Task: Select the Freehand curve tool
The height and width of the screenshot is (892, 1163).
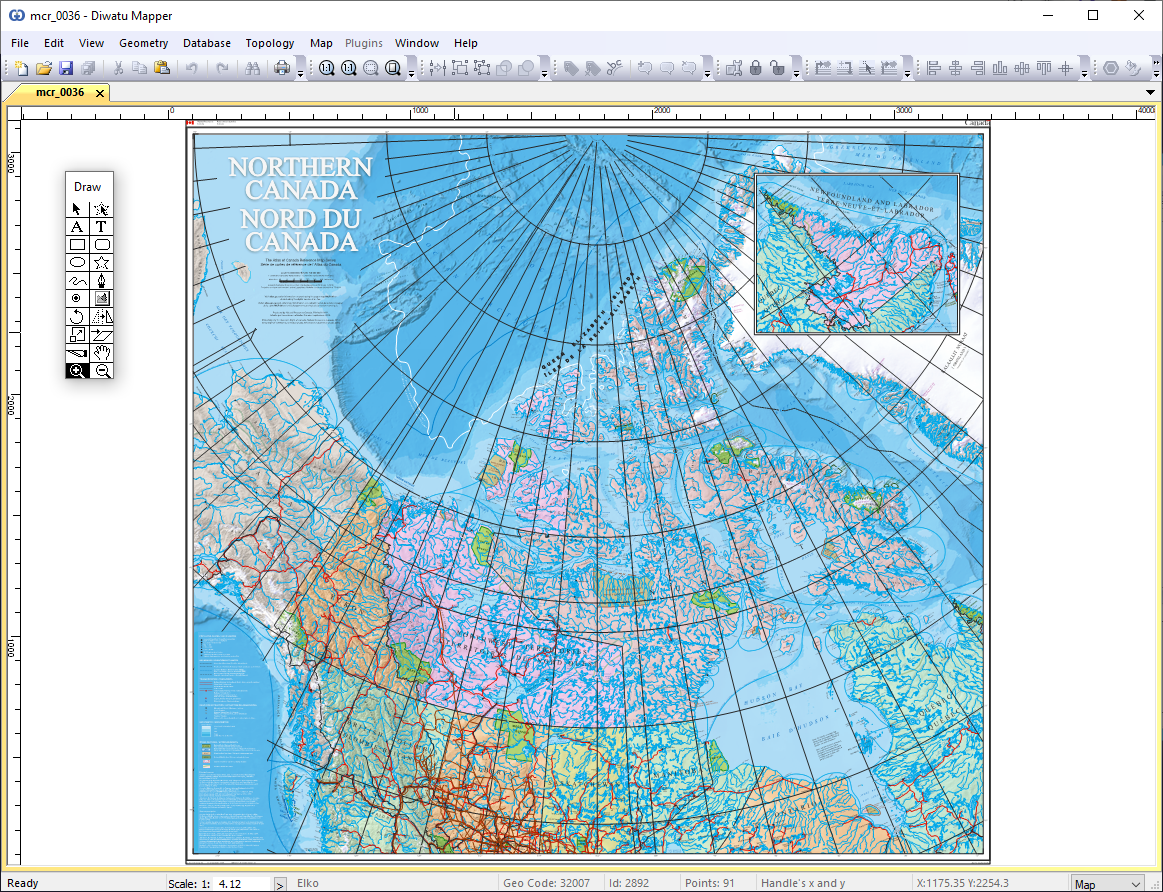Action: click(x=77, y=280)
